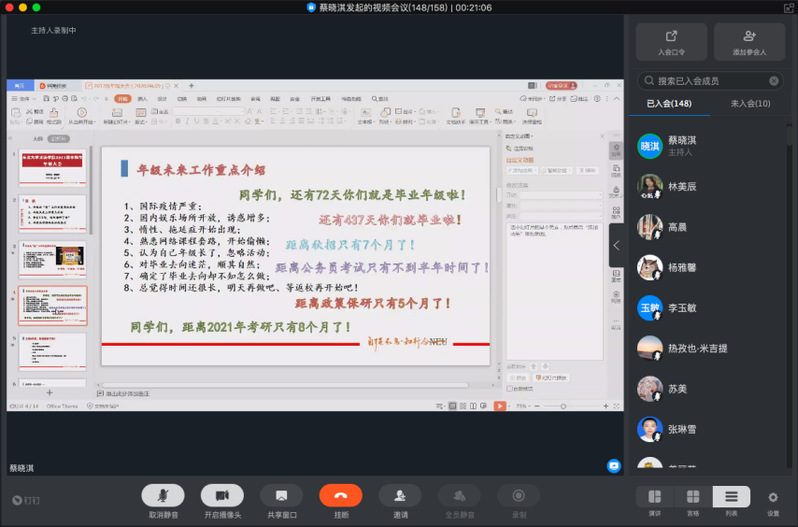Select the 设计 ribbon tab
The image size is (798, 527).
click(x=162, y=99)
